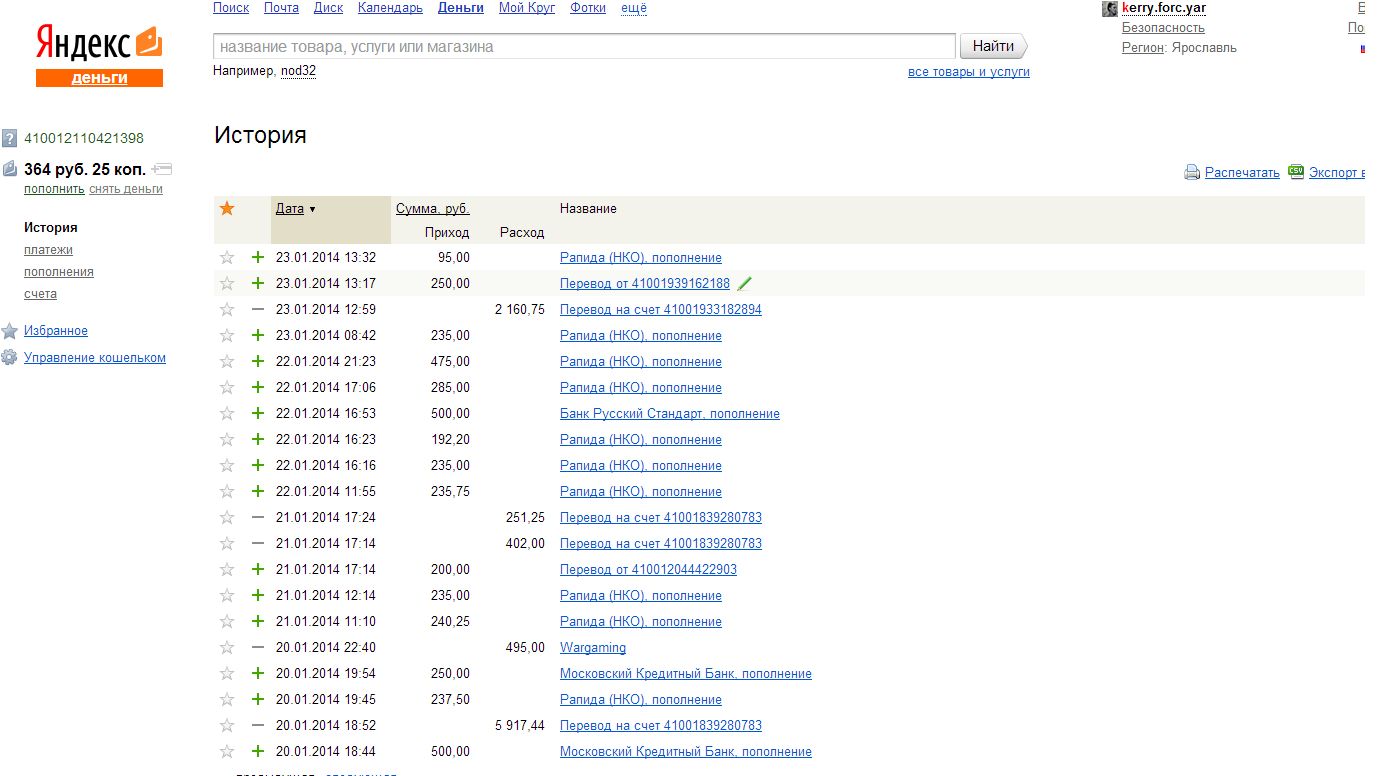Open the ещё services dropdown
The image size is (1393, 776).
click(634, 8)
